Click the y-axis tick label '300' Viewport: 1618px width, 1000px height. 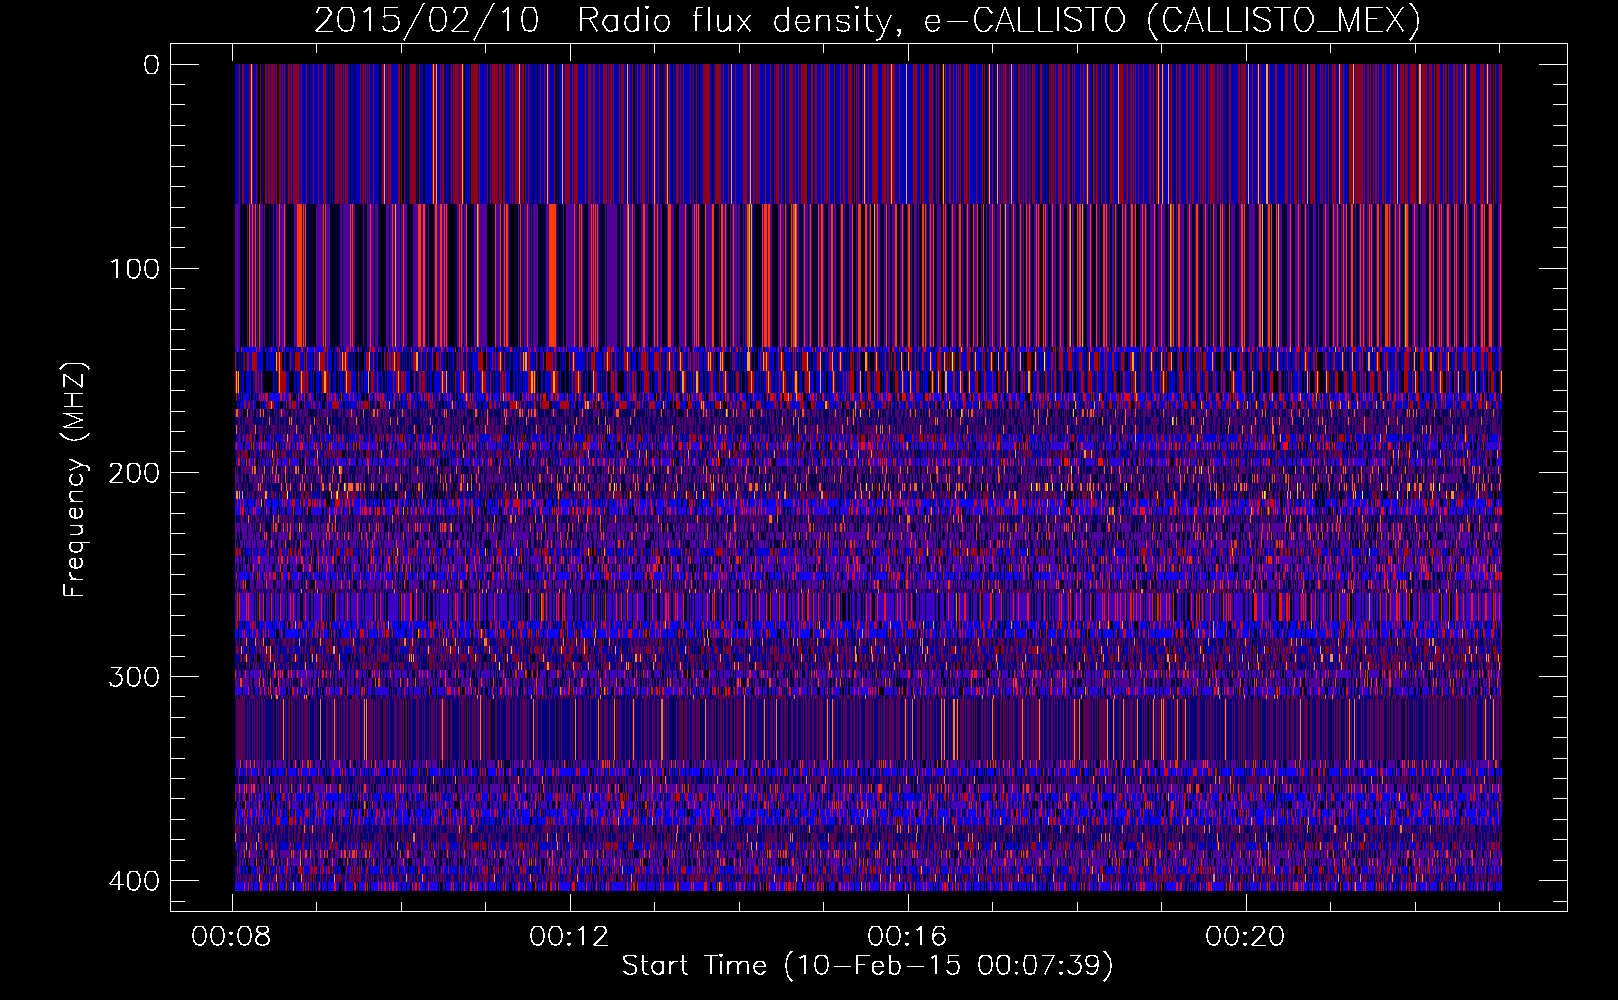(134, 677)
